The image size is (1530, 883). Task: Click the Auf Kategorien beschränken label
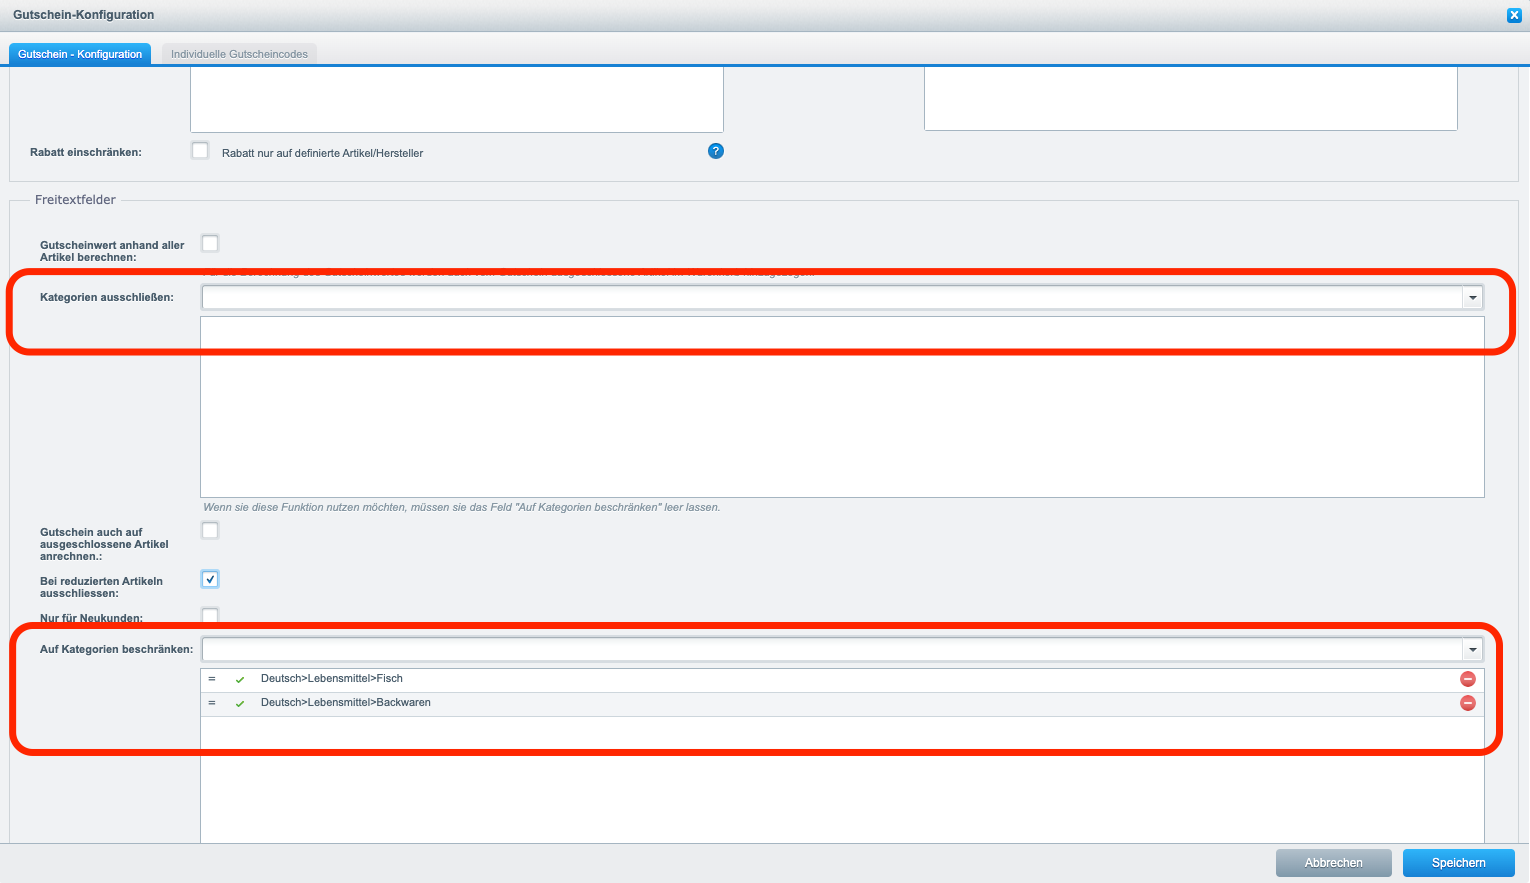116,650
